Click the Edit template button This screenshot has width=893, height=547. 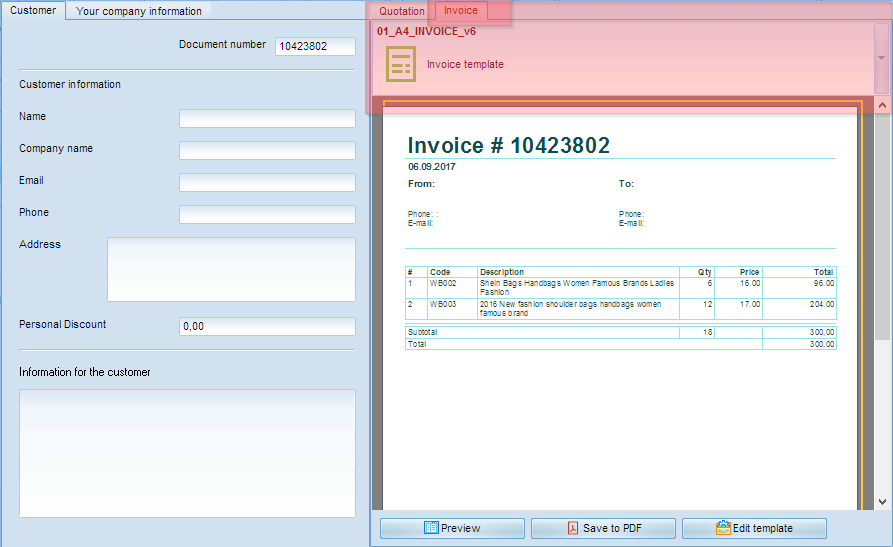[x=754, y=528]
